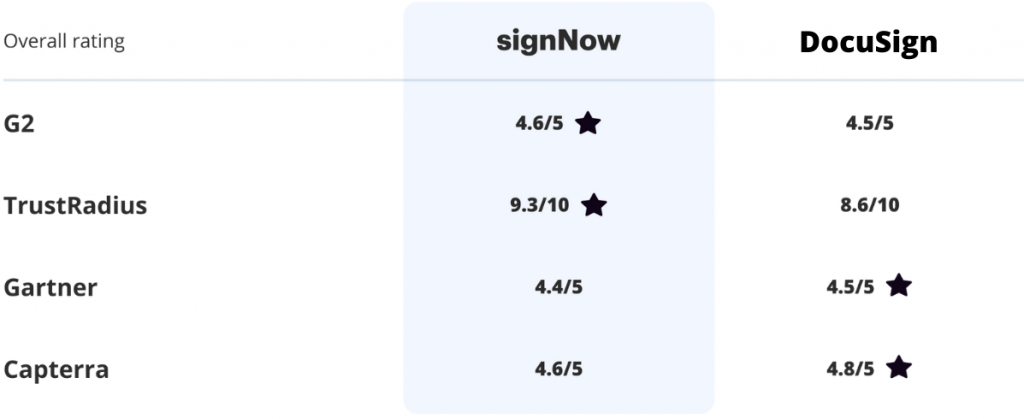The width and height of the screenshot is (1024, 419).
Task: Select the G2 row label
Action: click(x=20, y=124)
